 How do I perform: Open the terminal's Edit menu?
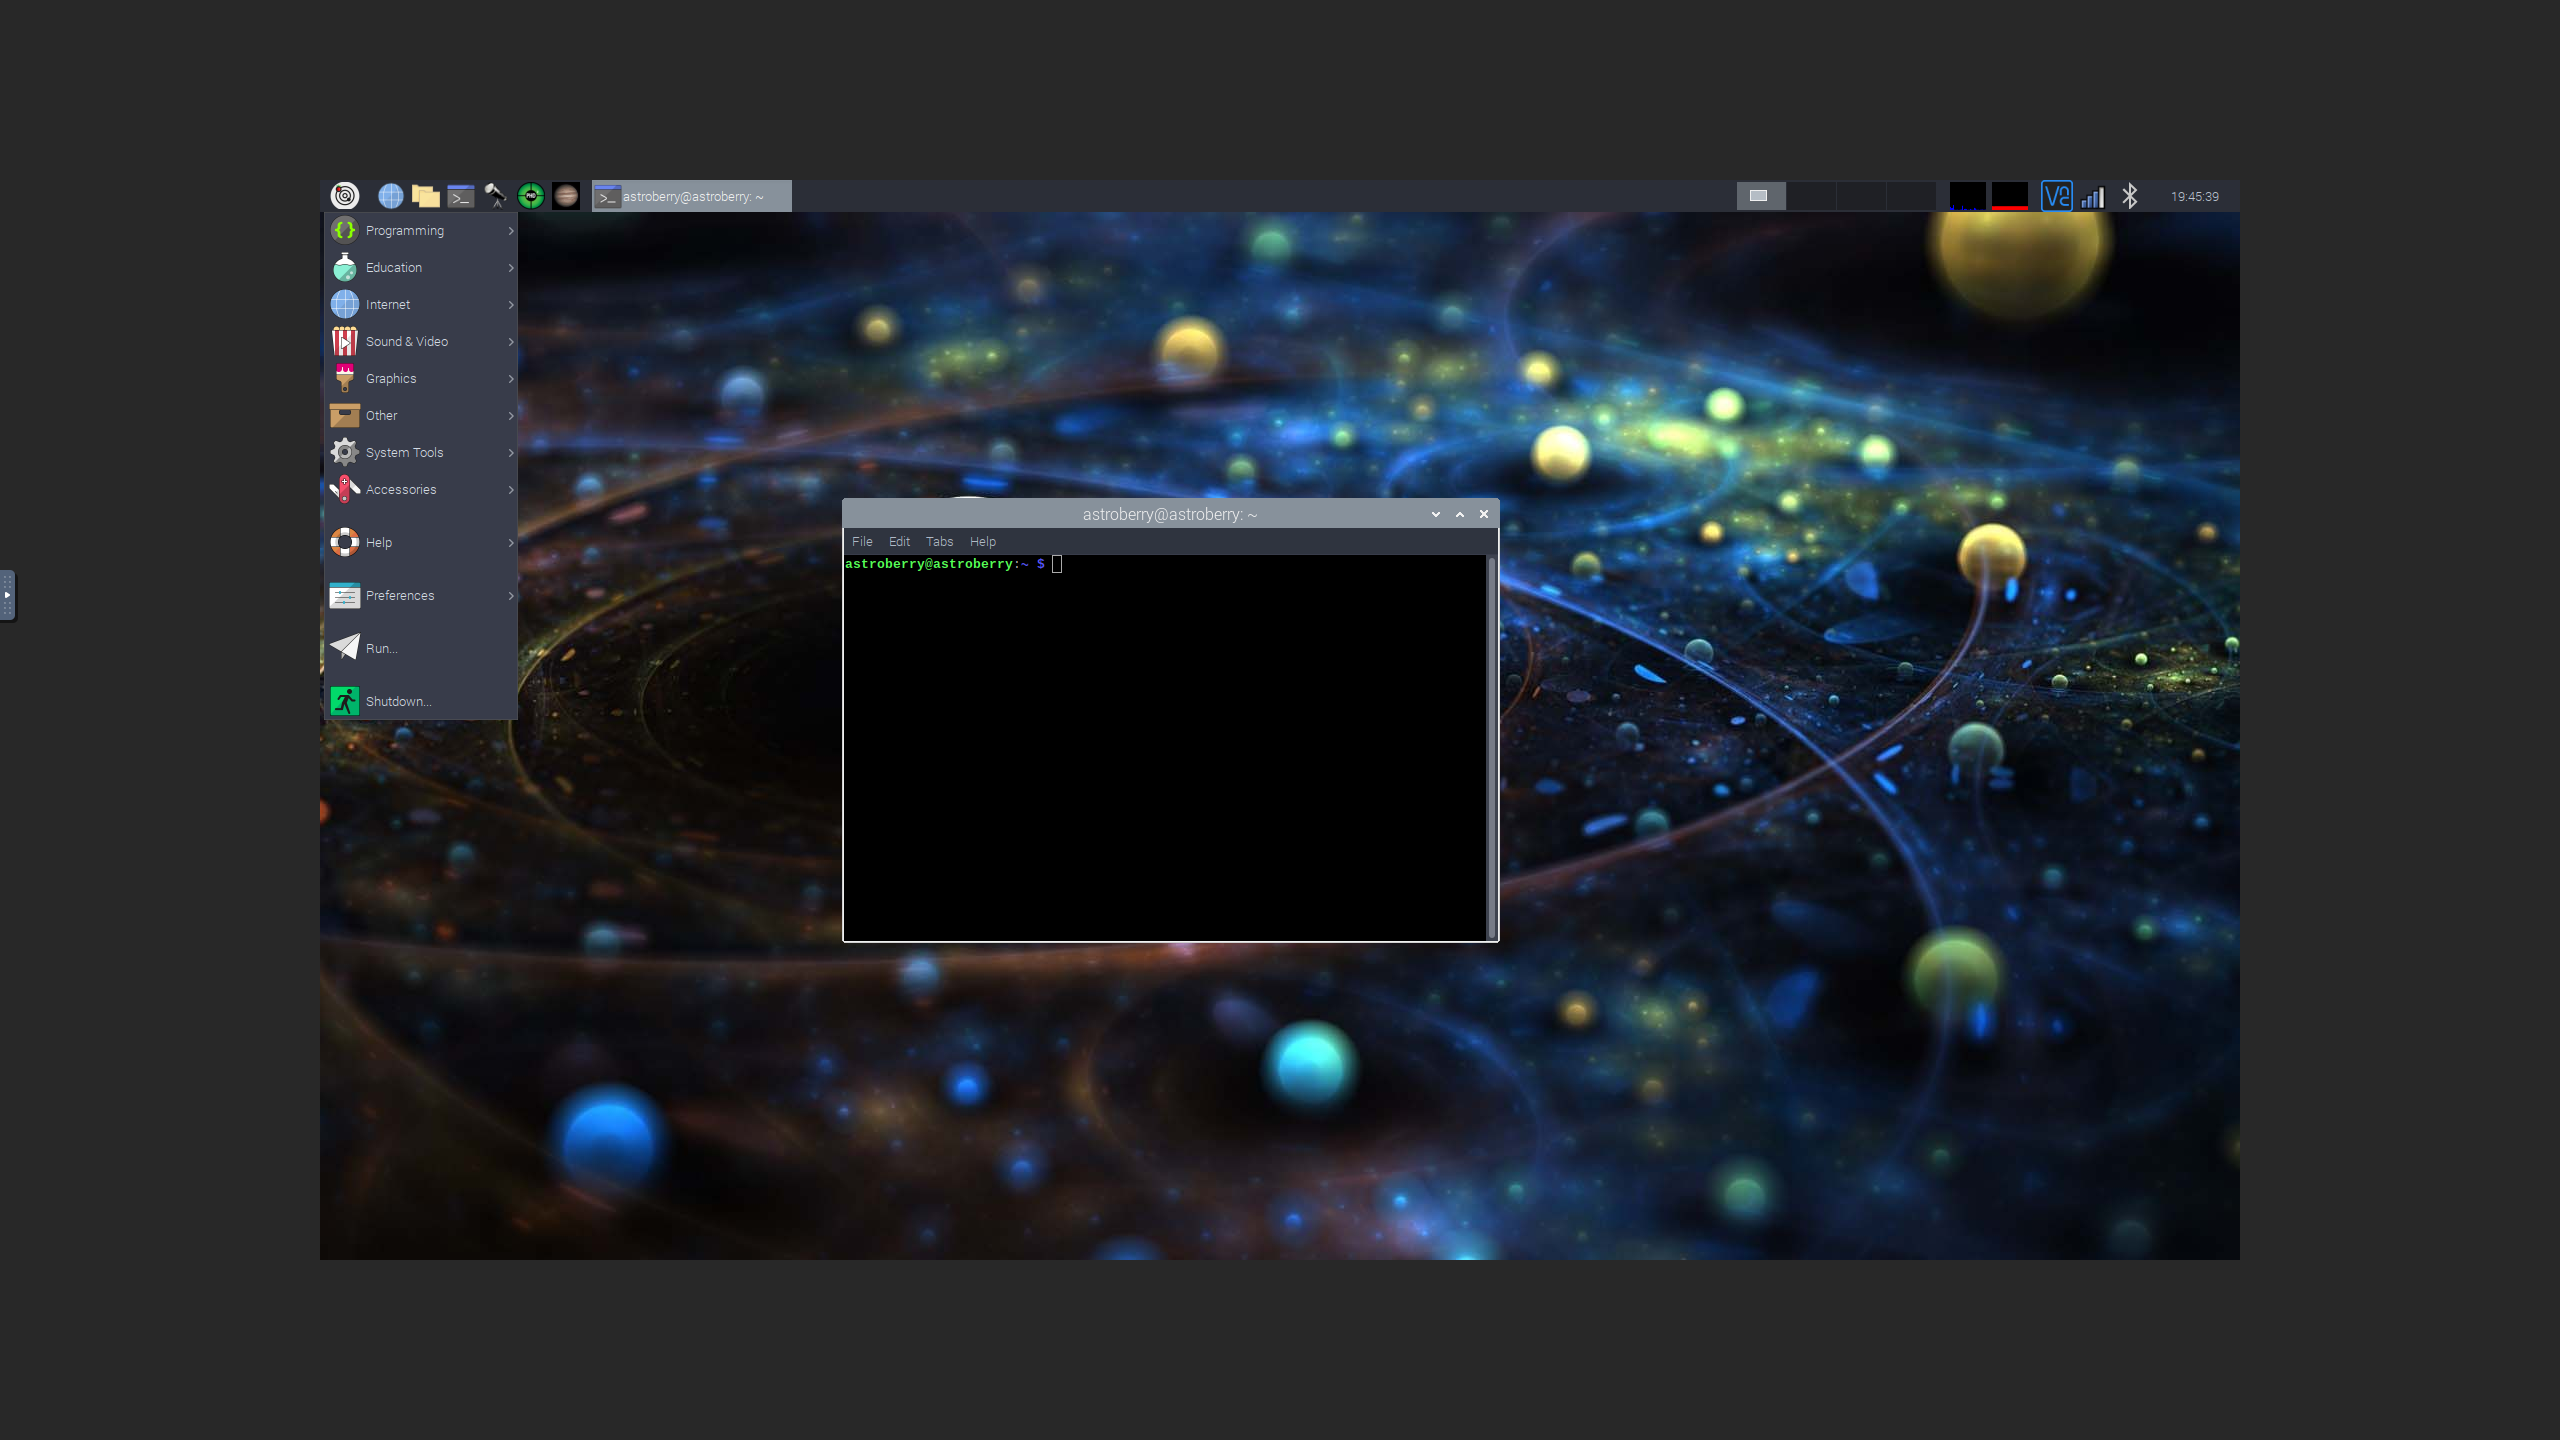coord(899,541)
